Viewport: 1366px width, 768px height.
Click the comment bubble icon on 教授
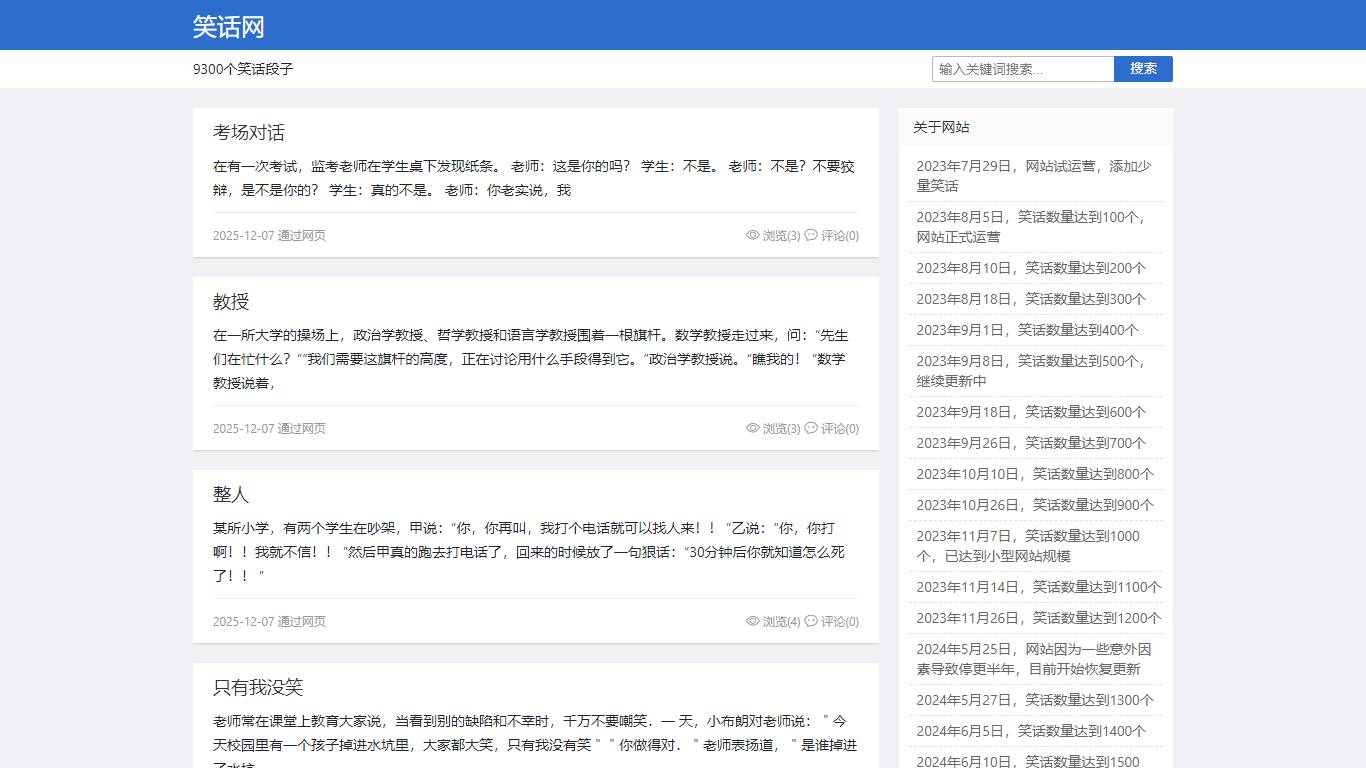tap(811, 428)
